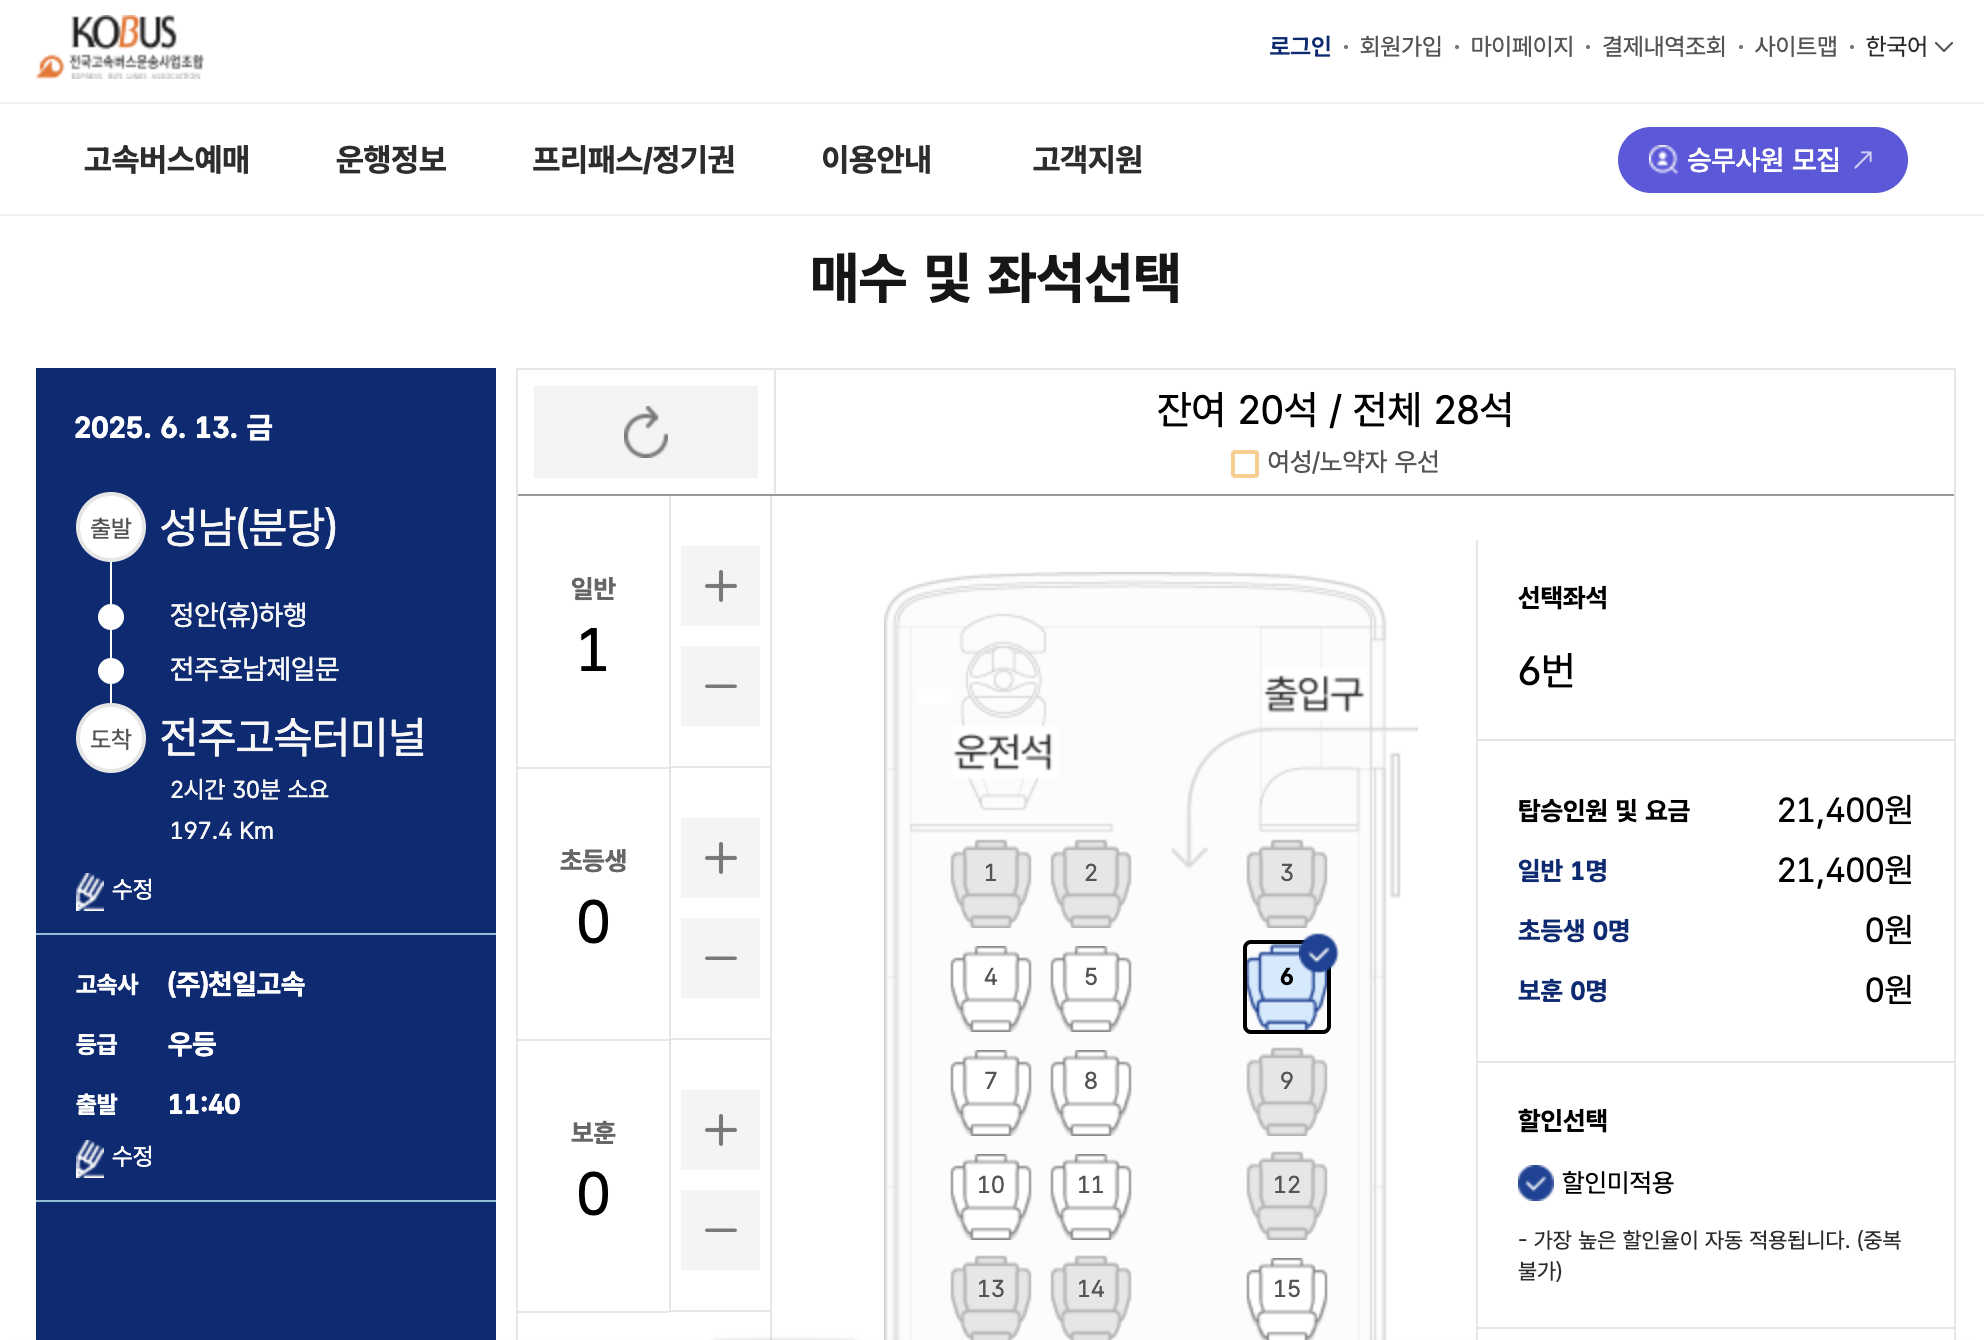Viewport: 1984px width, 1340px height.
Task: Open the 이용안내 menu
Action: coord(877,159)
